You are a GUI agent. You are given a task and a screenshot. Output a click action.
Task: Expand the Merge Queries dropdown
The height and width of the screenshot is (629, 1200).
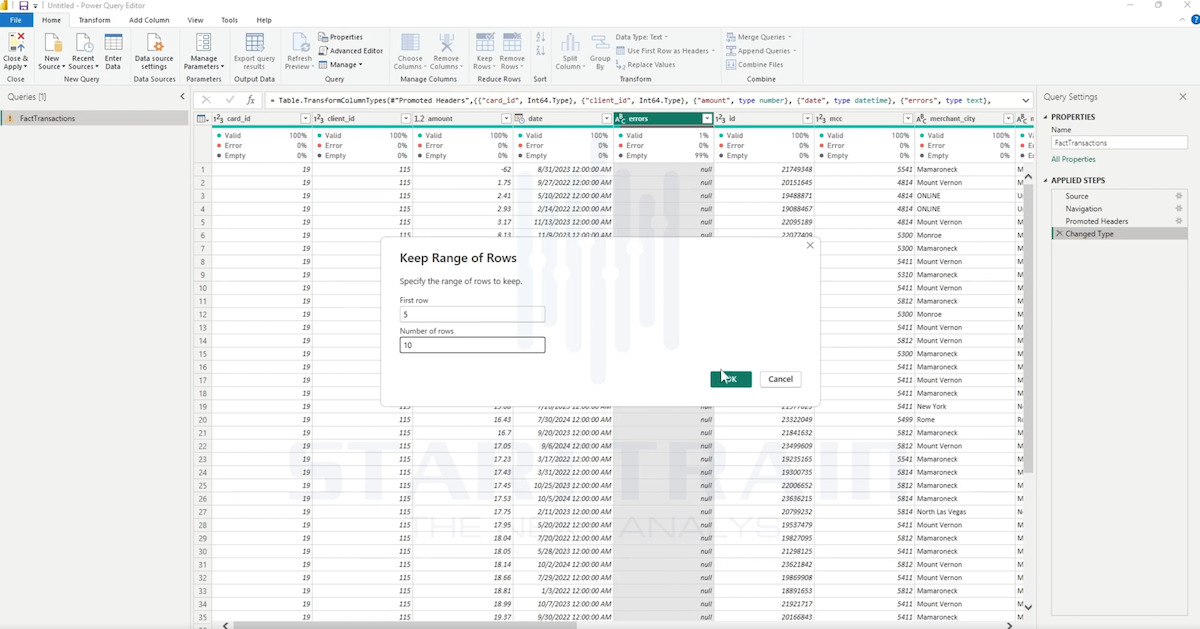[x=759, y=37]
